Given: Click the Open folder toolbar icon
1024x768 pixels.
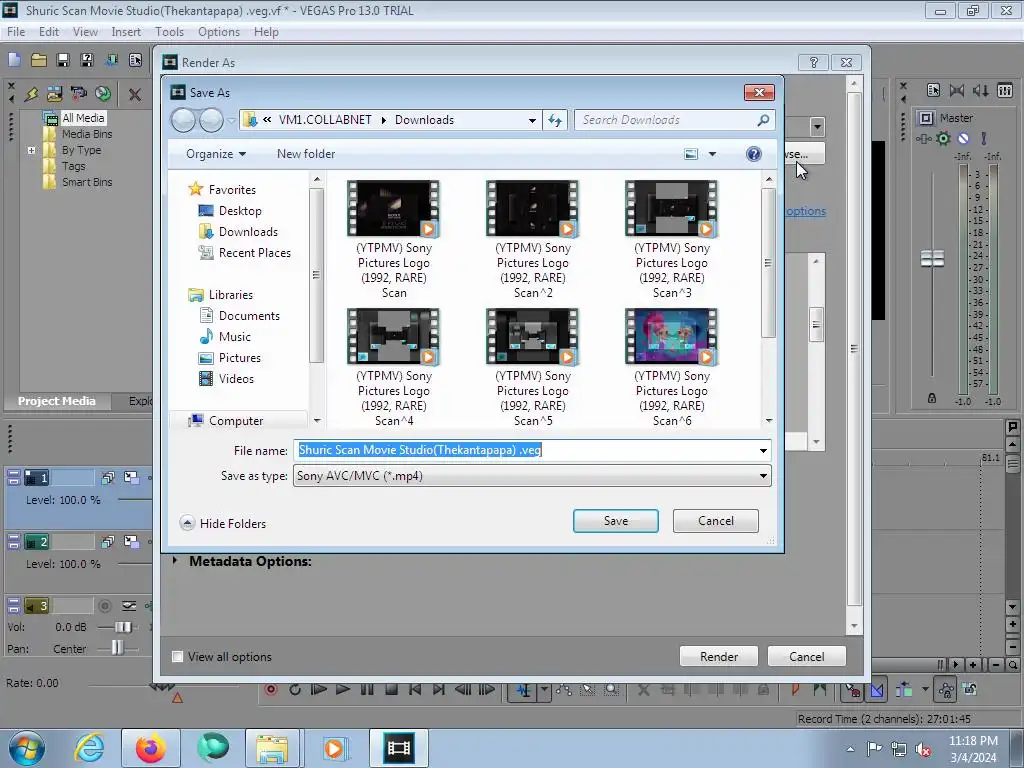Looking at the screenshot, I should tap(39, 60).
